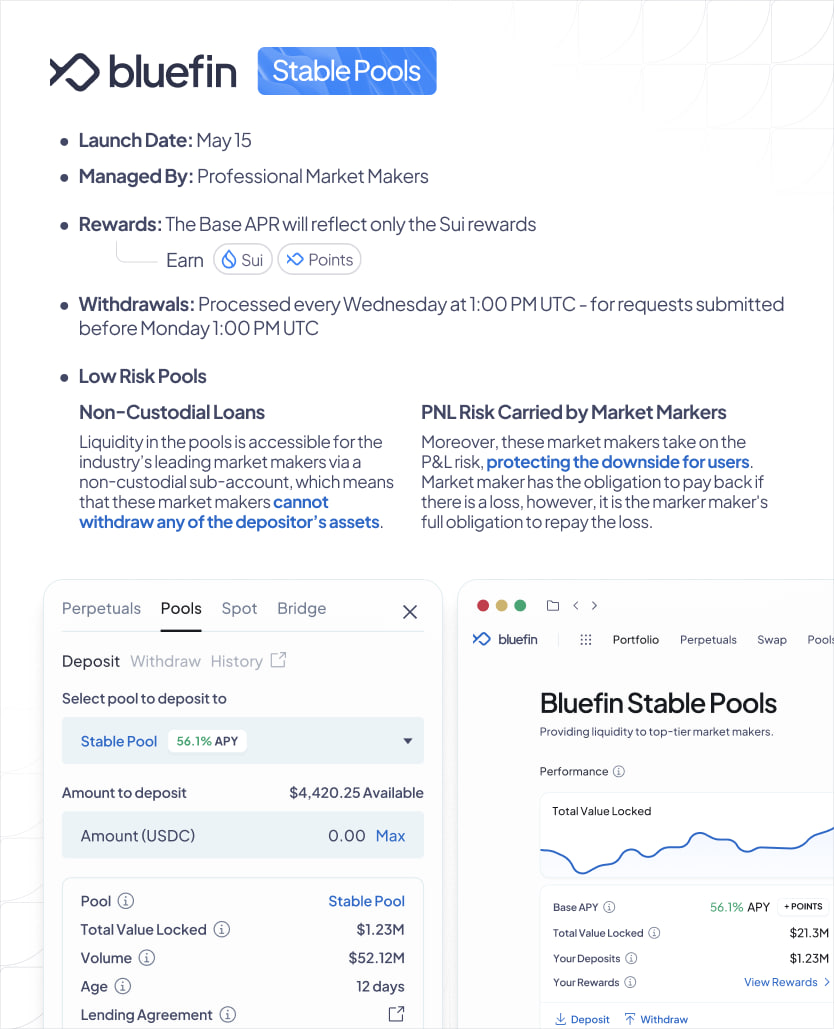Click the + POINTS button

pyautogui.click(x=803, y=907)
